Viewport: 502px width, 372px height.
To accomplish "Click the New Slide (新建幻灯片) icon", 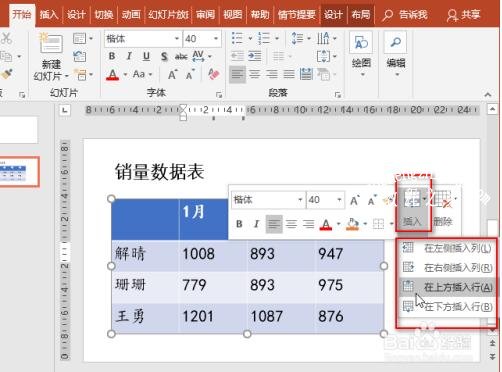I will [51, 44].
